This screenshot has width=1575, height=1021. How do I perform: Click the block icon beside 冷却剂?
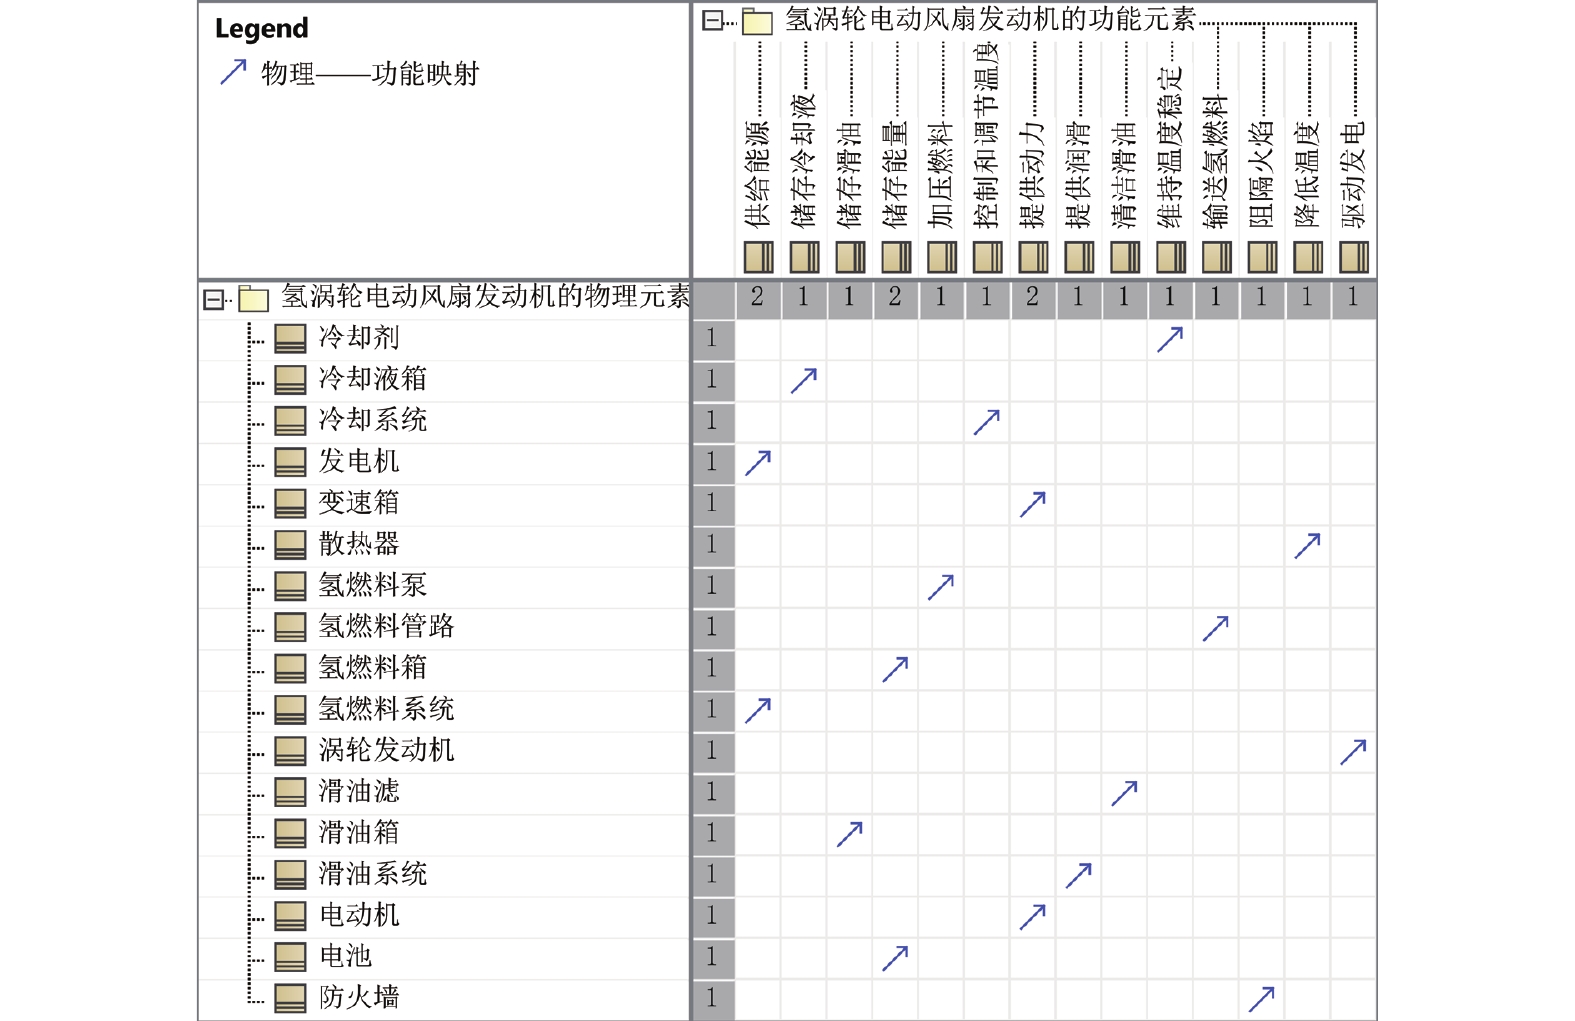click(x=290, y=339)
